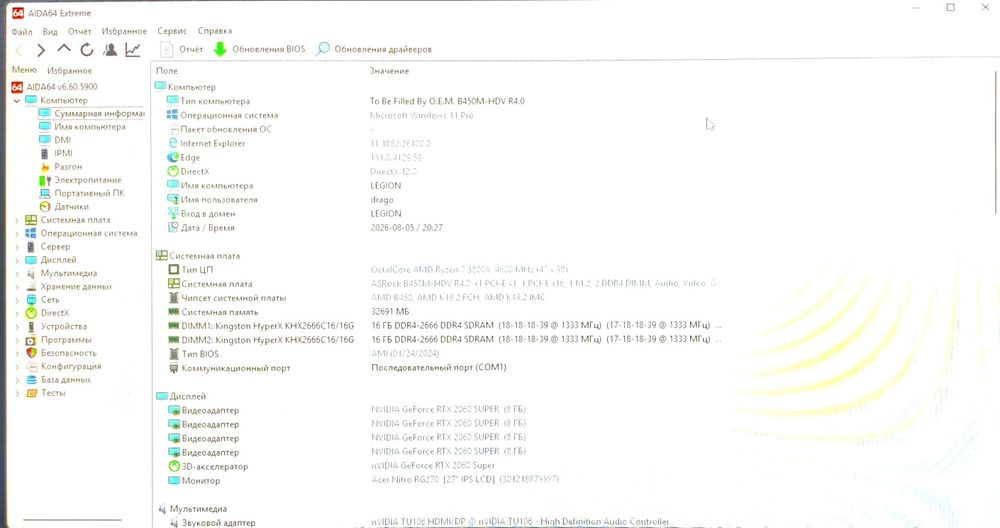Image resolution: width=1000 pixels, height=528 pixels.
Task: Expand the DirectX tree node
Action: 17,313
